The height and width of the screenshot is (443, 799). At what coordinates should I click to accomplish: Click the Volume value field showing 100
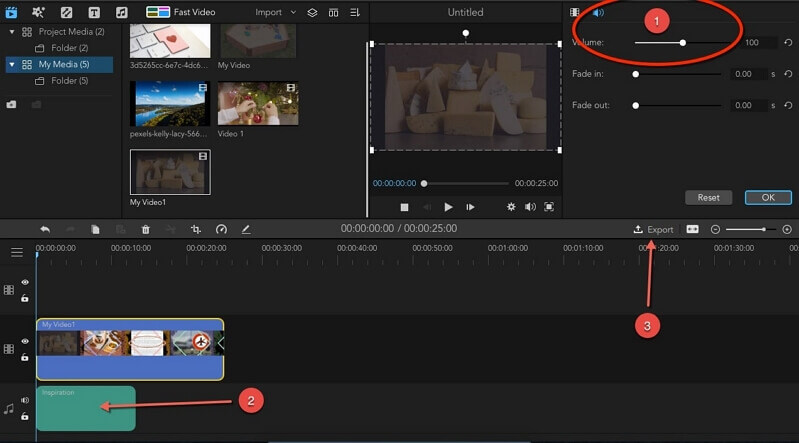tap(752, 43)
